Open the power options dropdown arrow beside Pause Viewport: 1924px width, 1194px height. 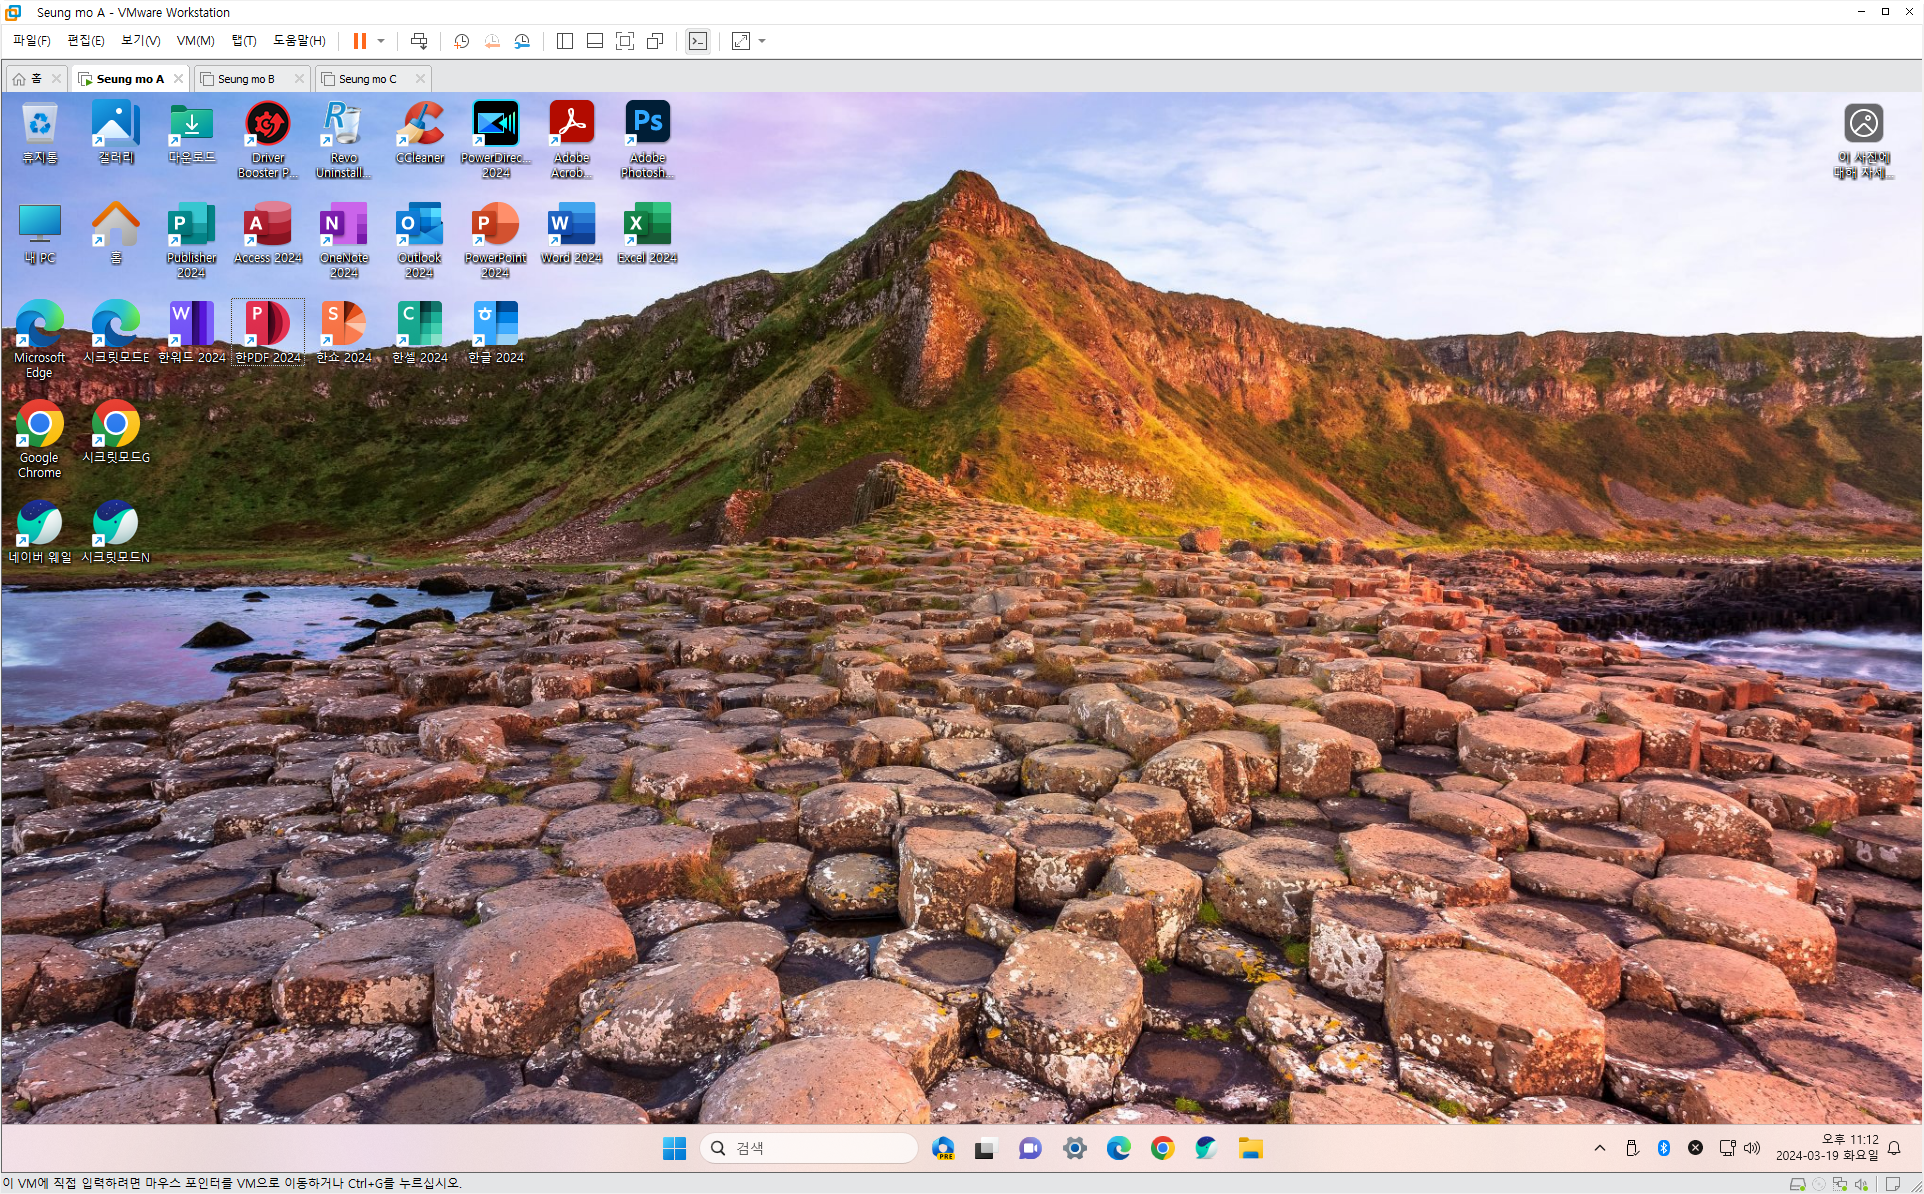click(381, 41)
